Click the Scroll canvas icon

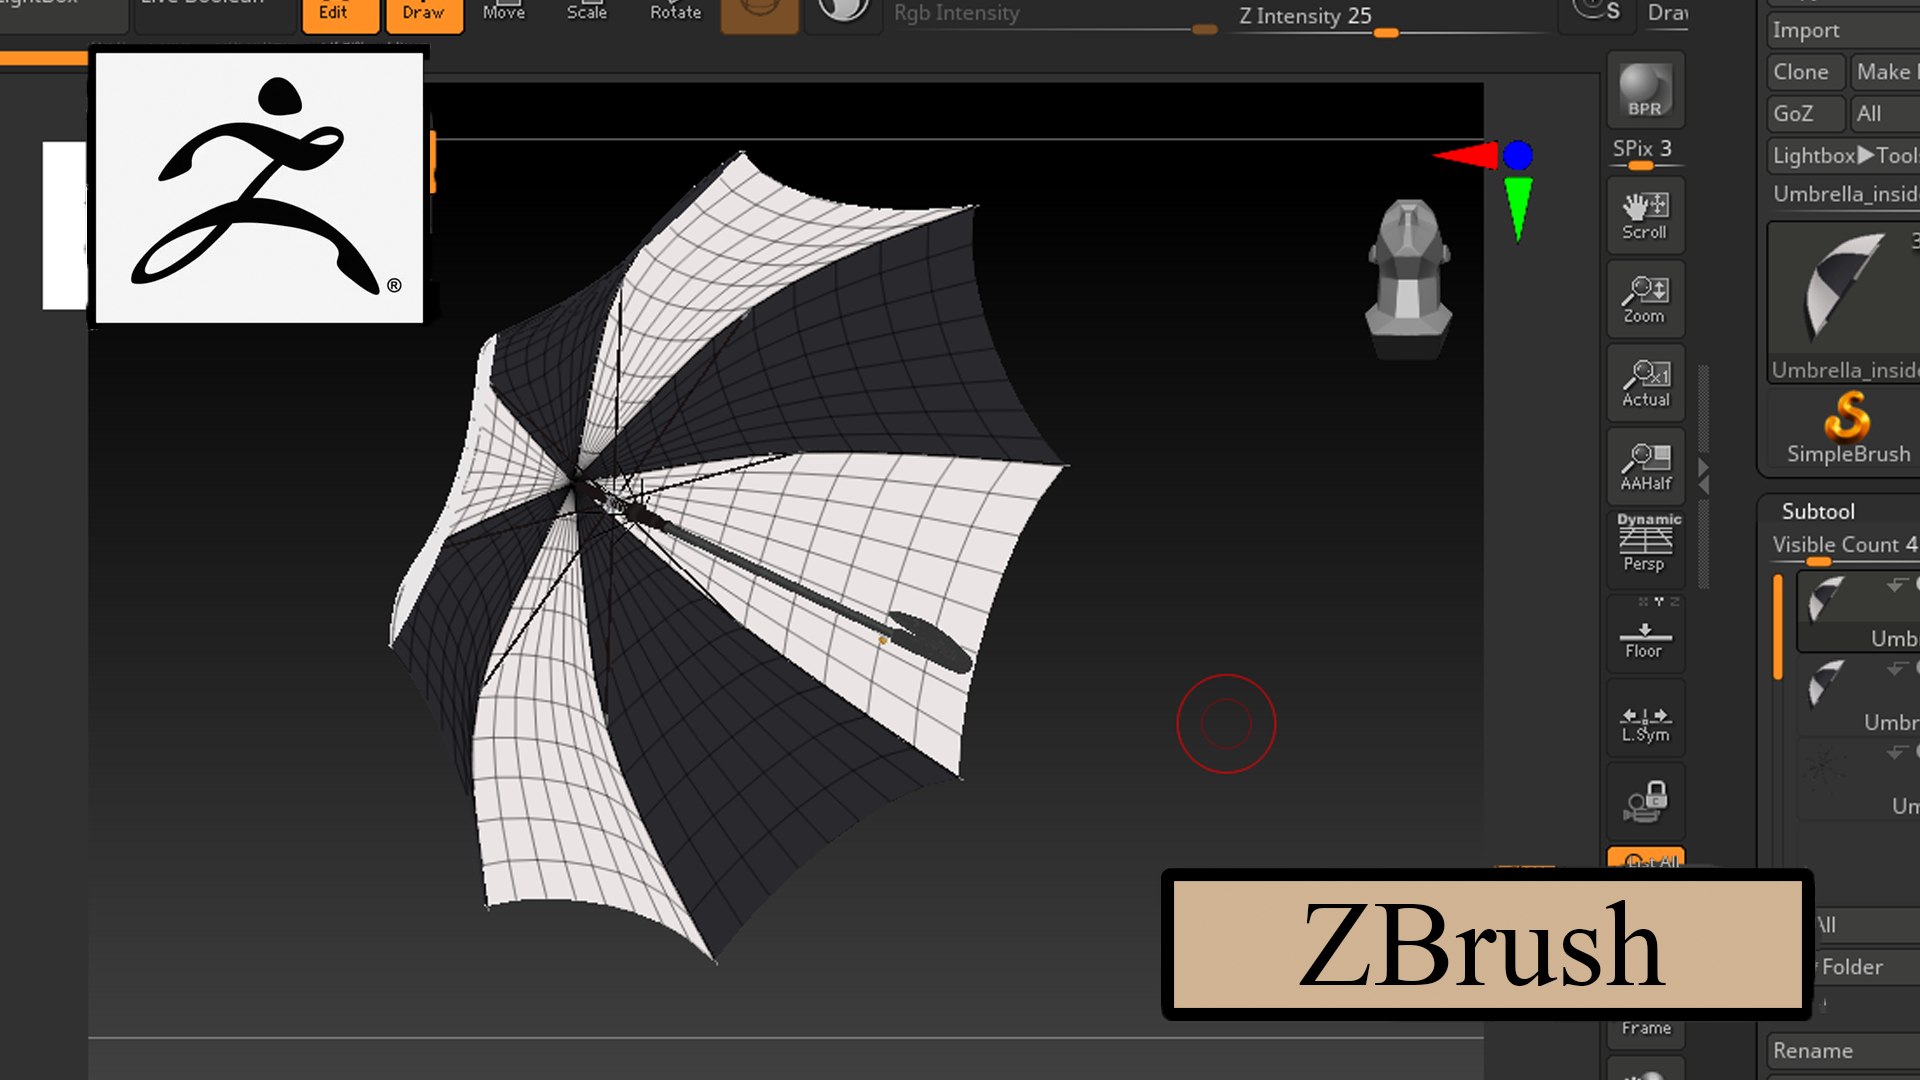point(1645,215)
